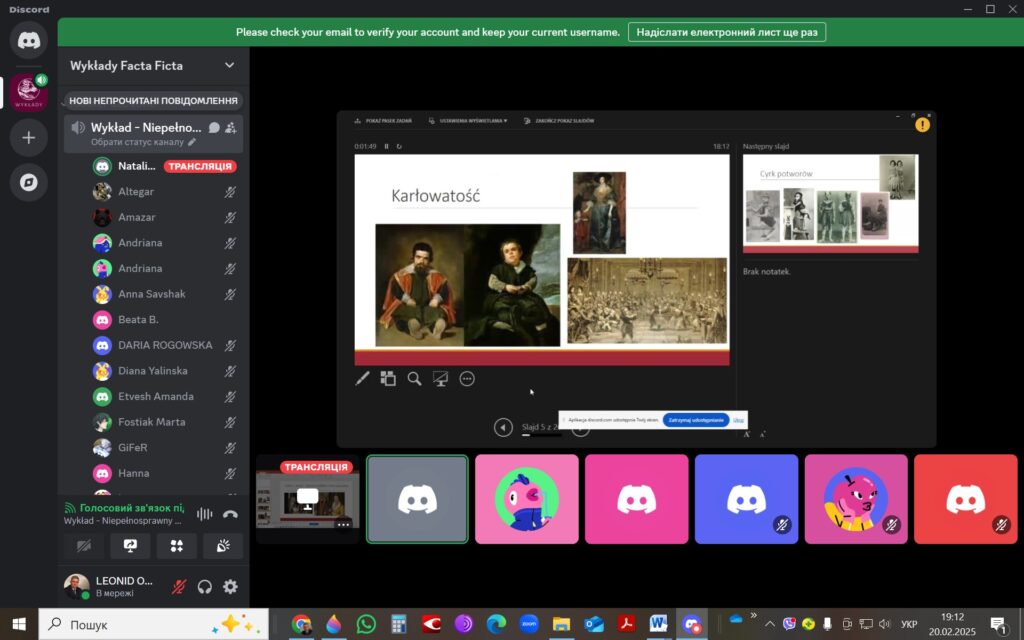Expand the Wykłady Facta Ficta server menu

[229, 66]
